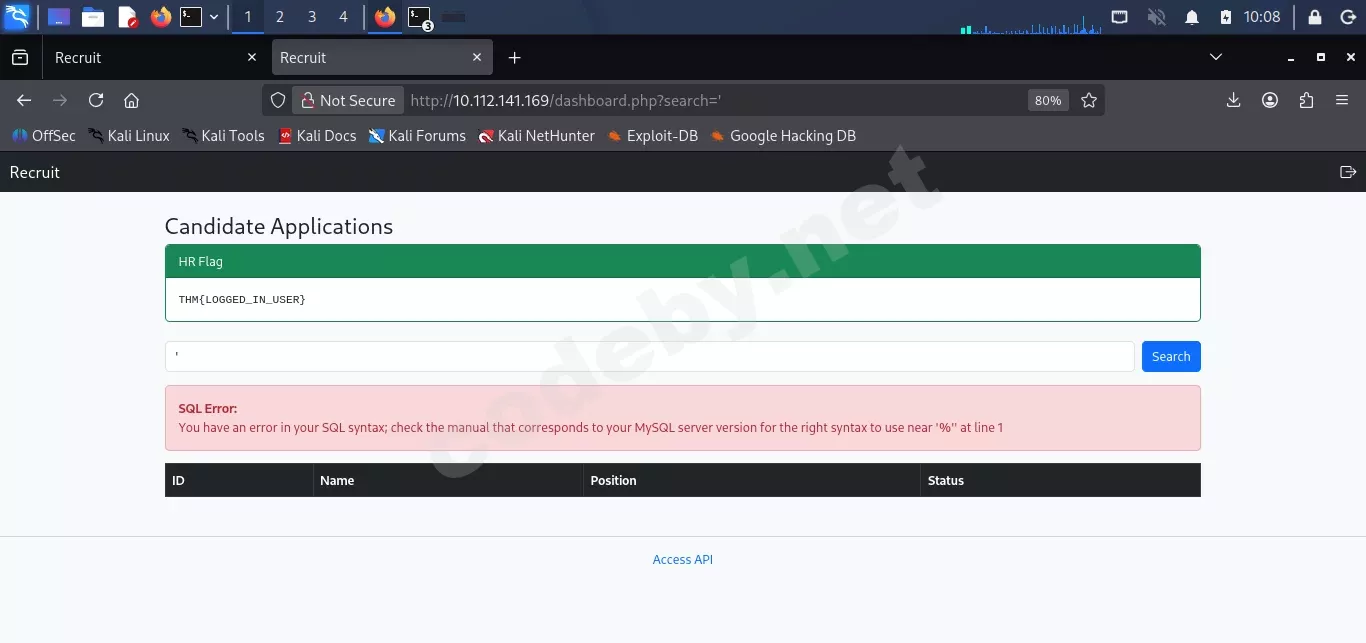Screen dimensions: 1366x643
Task: Close the first Recruit tab
Action: (252, 58)
